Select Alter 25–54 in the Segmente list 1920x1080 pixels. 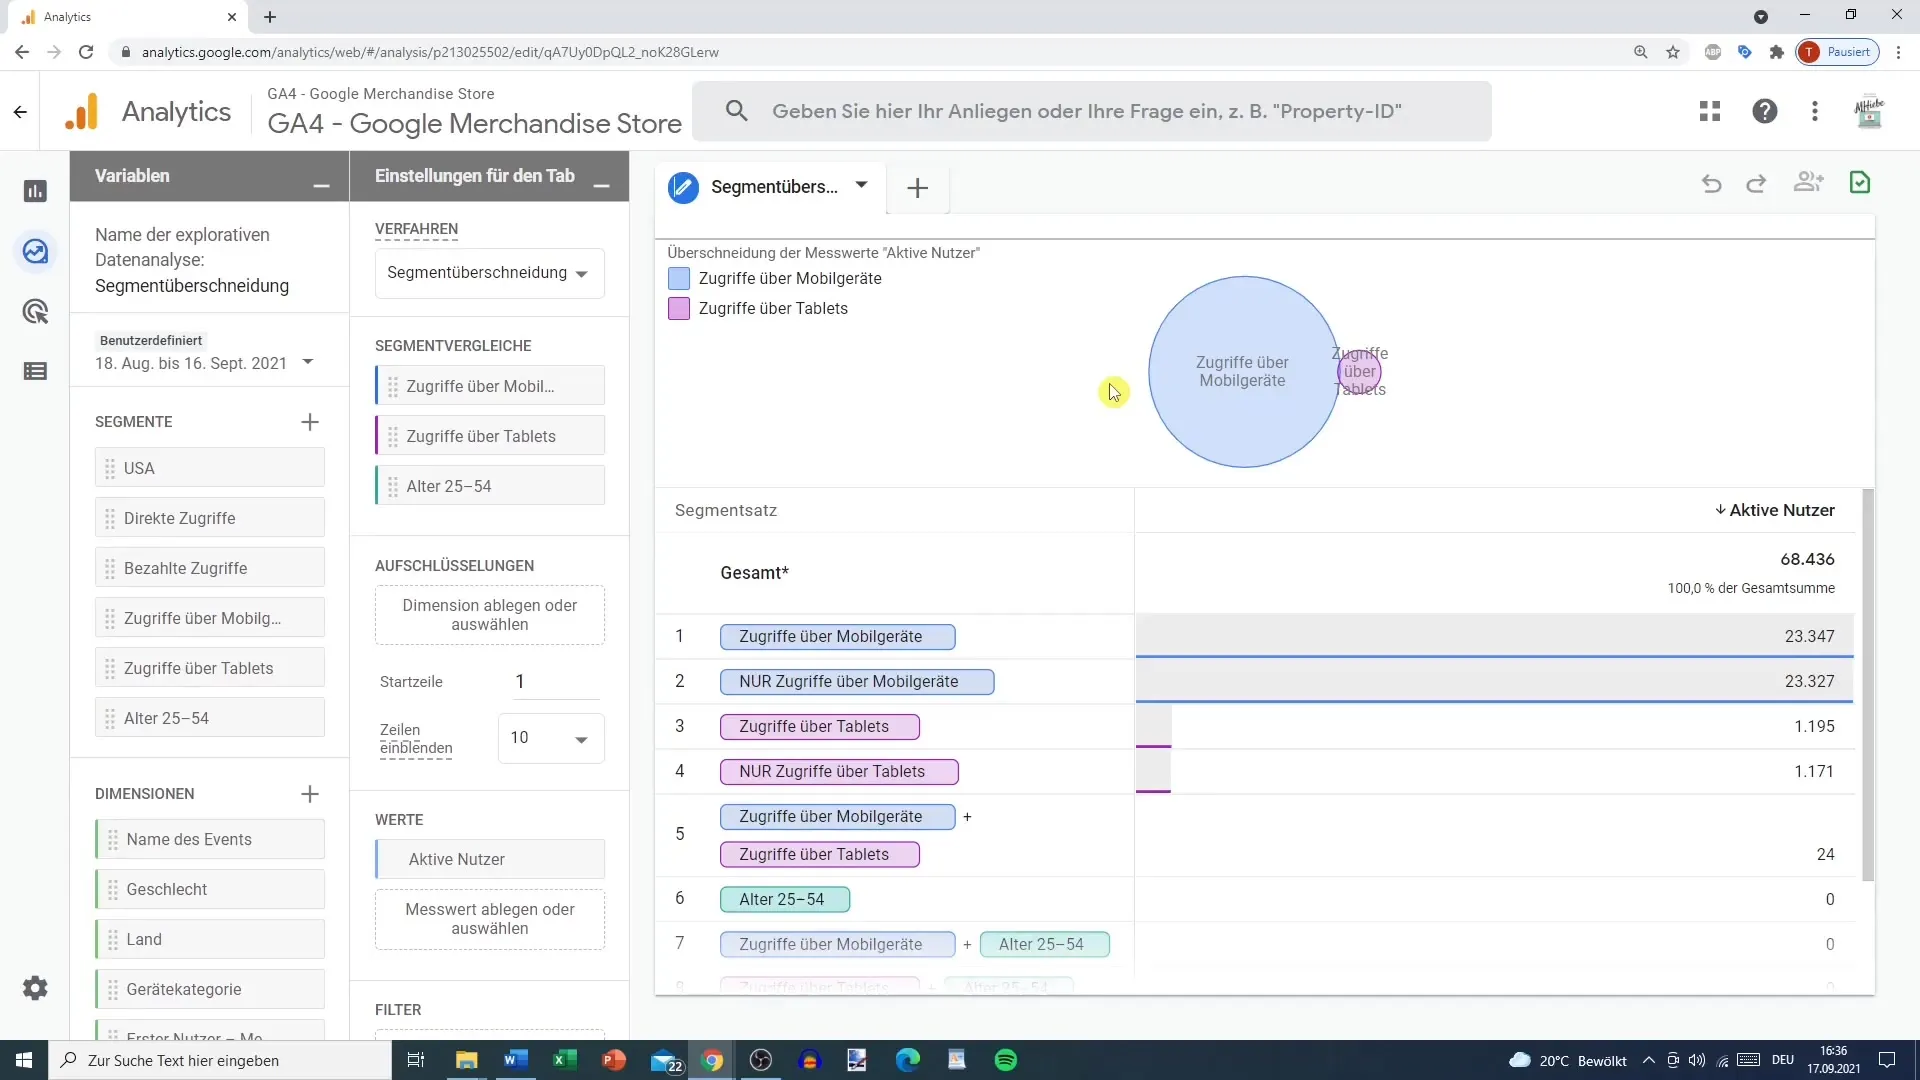coord(210,718)
